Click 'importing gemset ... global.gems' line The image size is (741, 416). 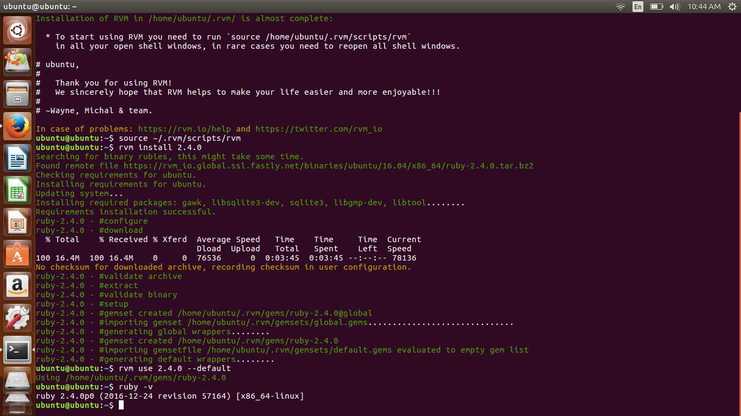[275, 322]
